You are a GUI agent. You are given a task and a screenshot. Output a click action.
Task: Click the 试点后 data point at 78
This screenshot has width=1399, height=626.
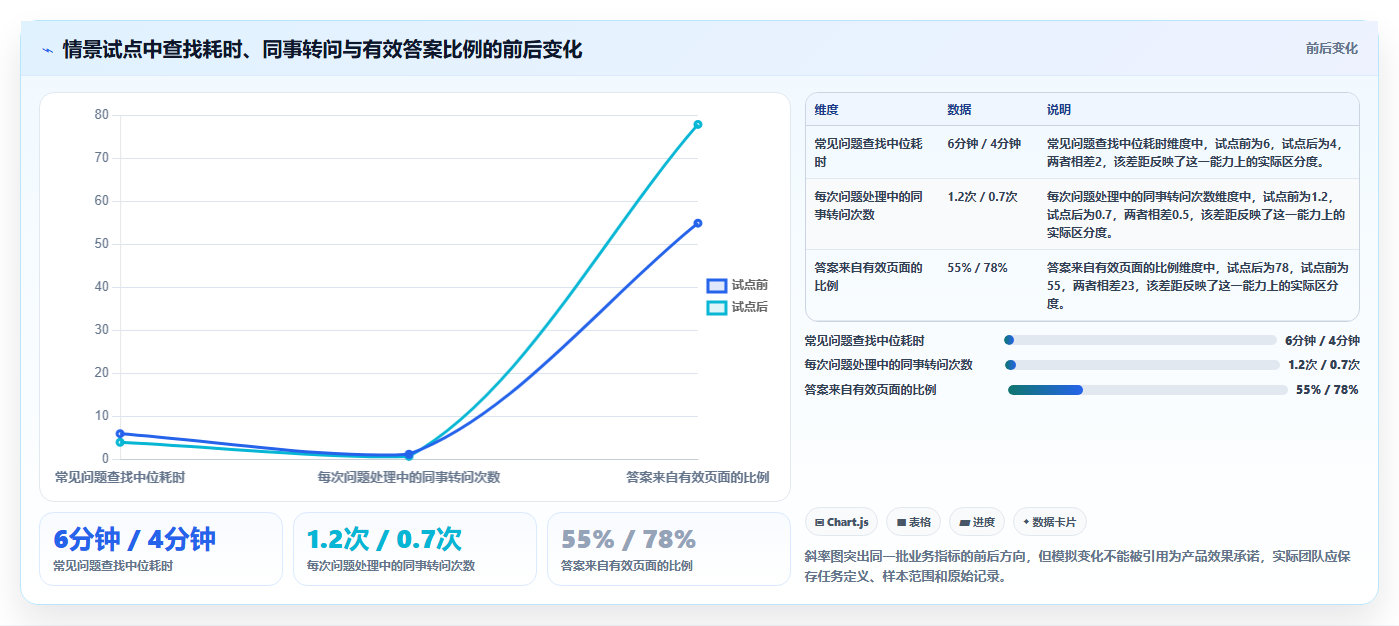click(x=698, y=124)
